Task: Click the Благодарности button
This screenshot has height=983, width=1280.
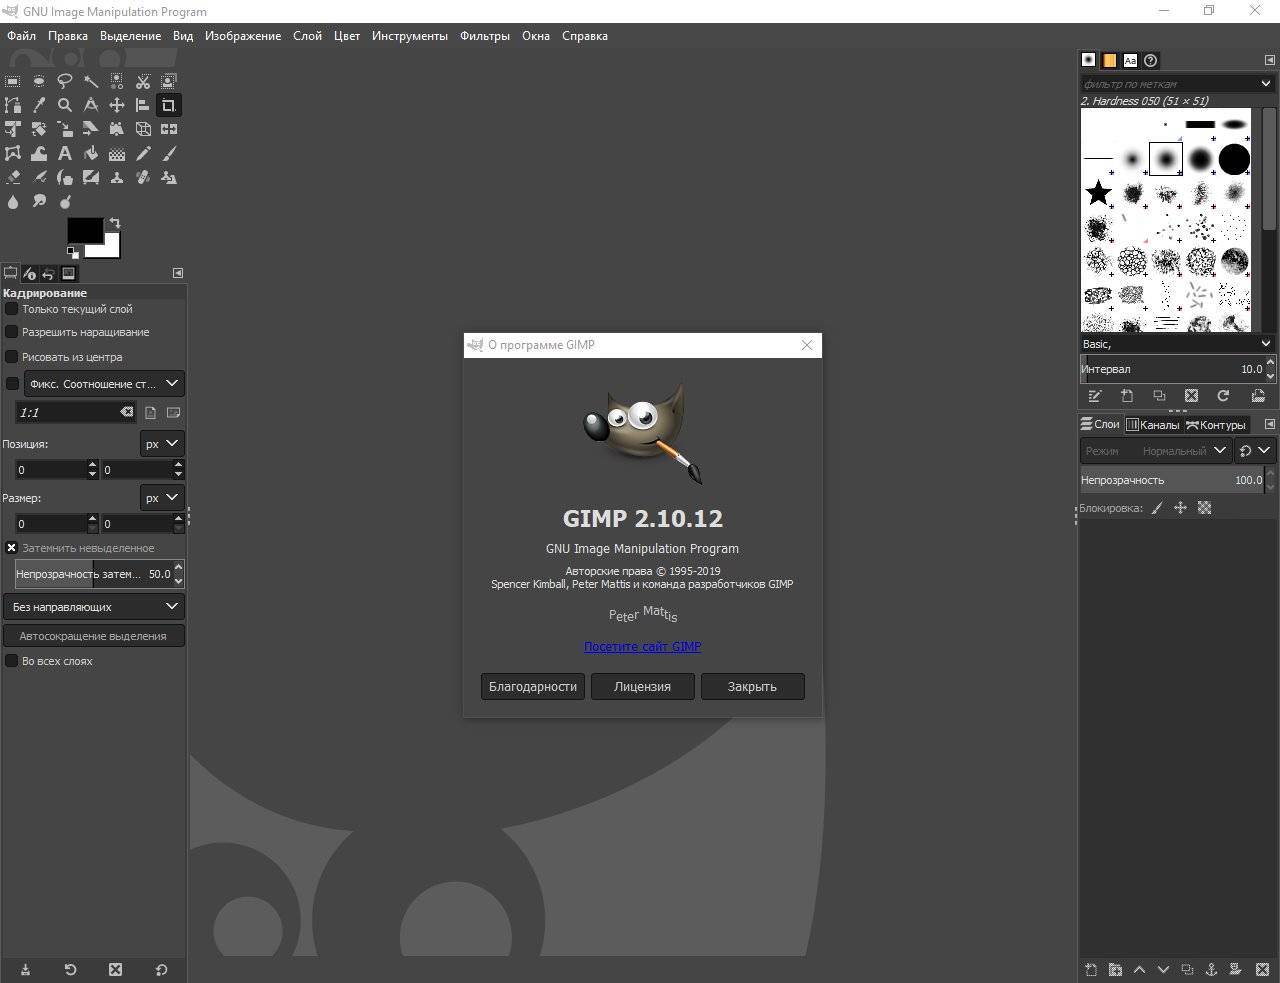Action: pyautogui.click(x=533, y=686)
